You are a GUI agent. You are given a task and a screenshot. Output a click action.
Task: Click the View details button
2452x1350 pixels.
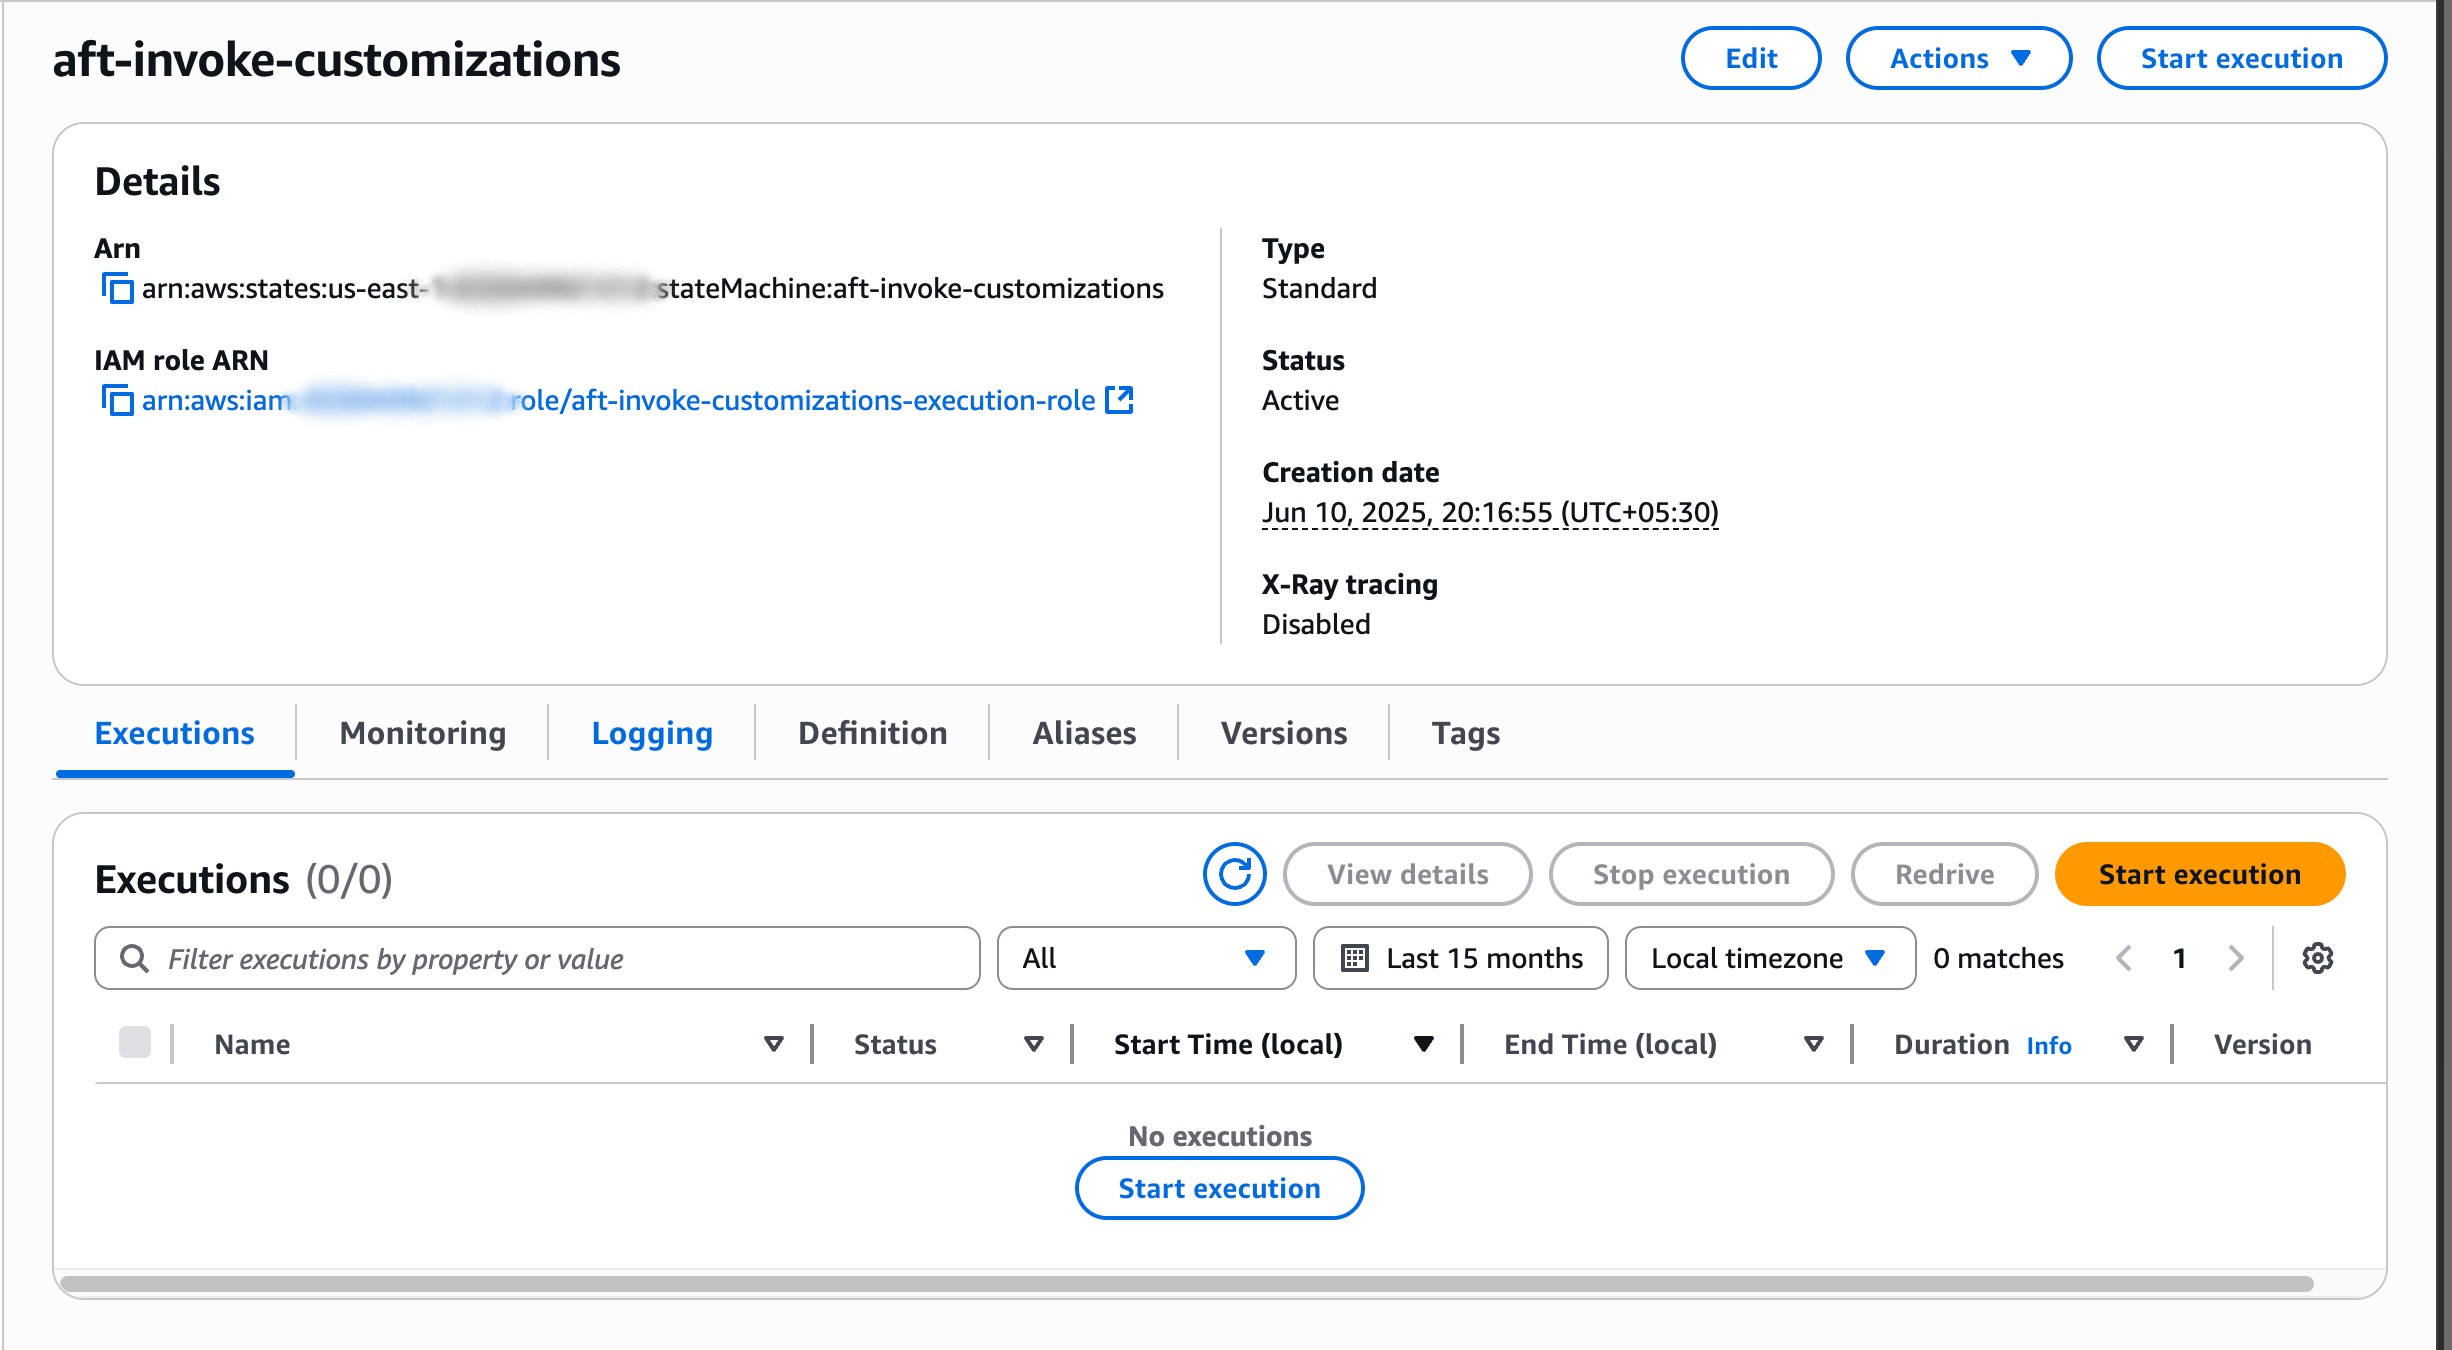click(x=1408, y=874)
